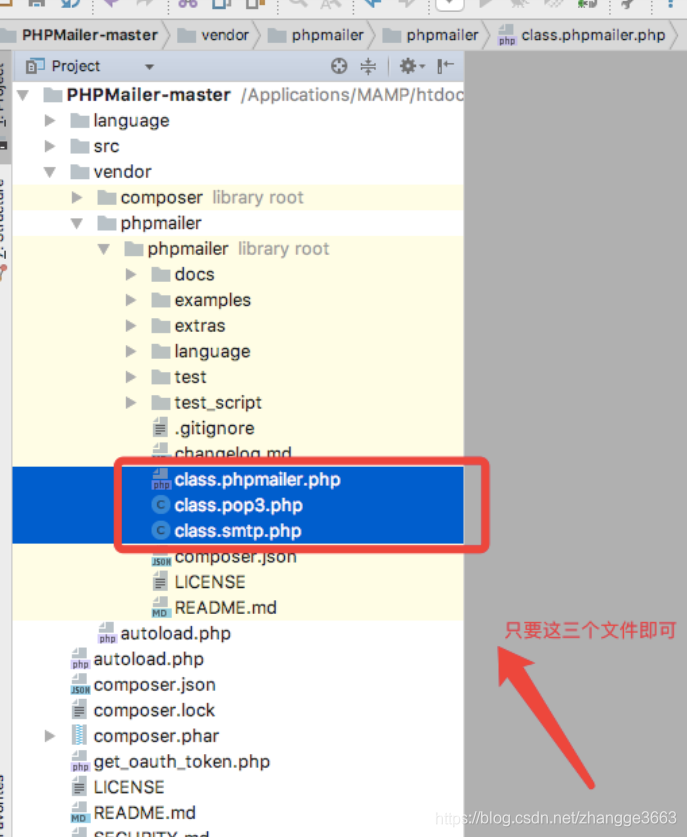The height and width of the screenshot is (837, 687).
Task: Select README.md inside phpmailer library root
Action: pos(215,607)
